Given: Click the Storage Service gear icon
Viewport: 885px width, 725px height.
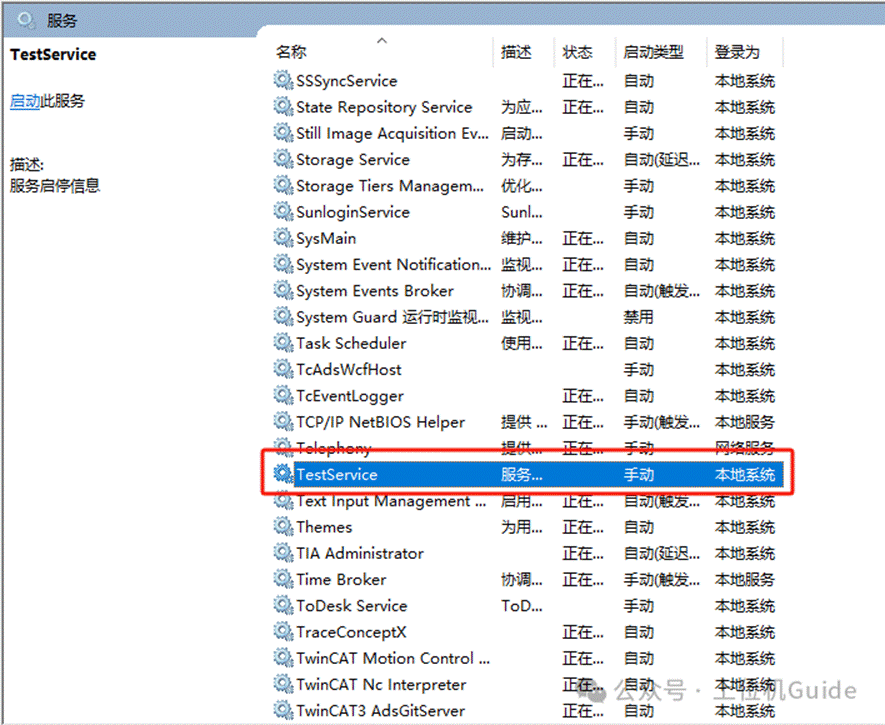Looking at the screenshot, I should coord(283,159).
